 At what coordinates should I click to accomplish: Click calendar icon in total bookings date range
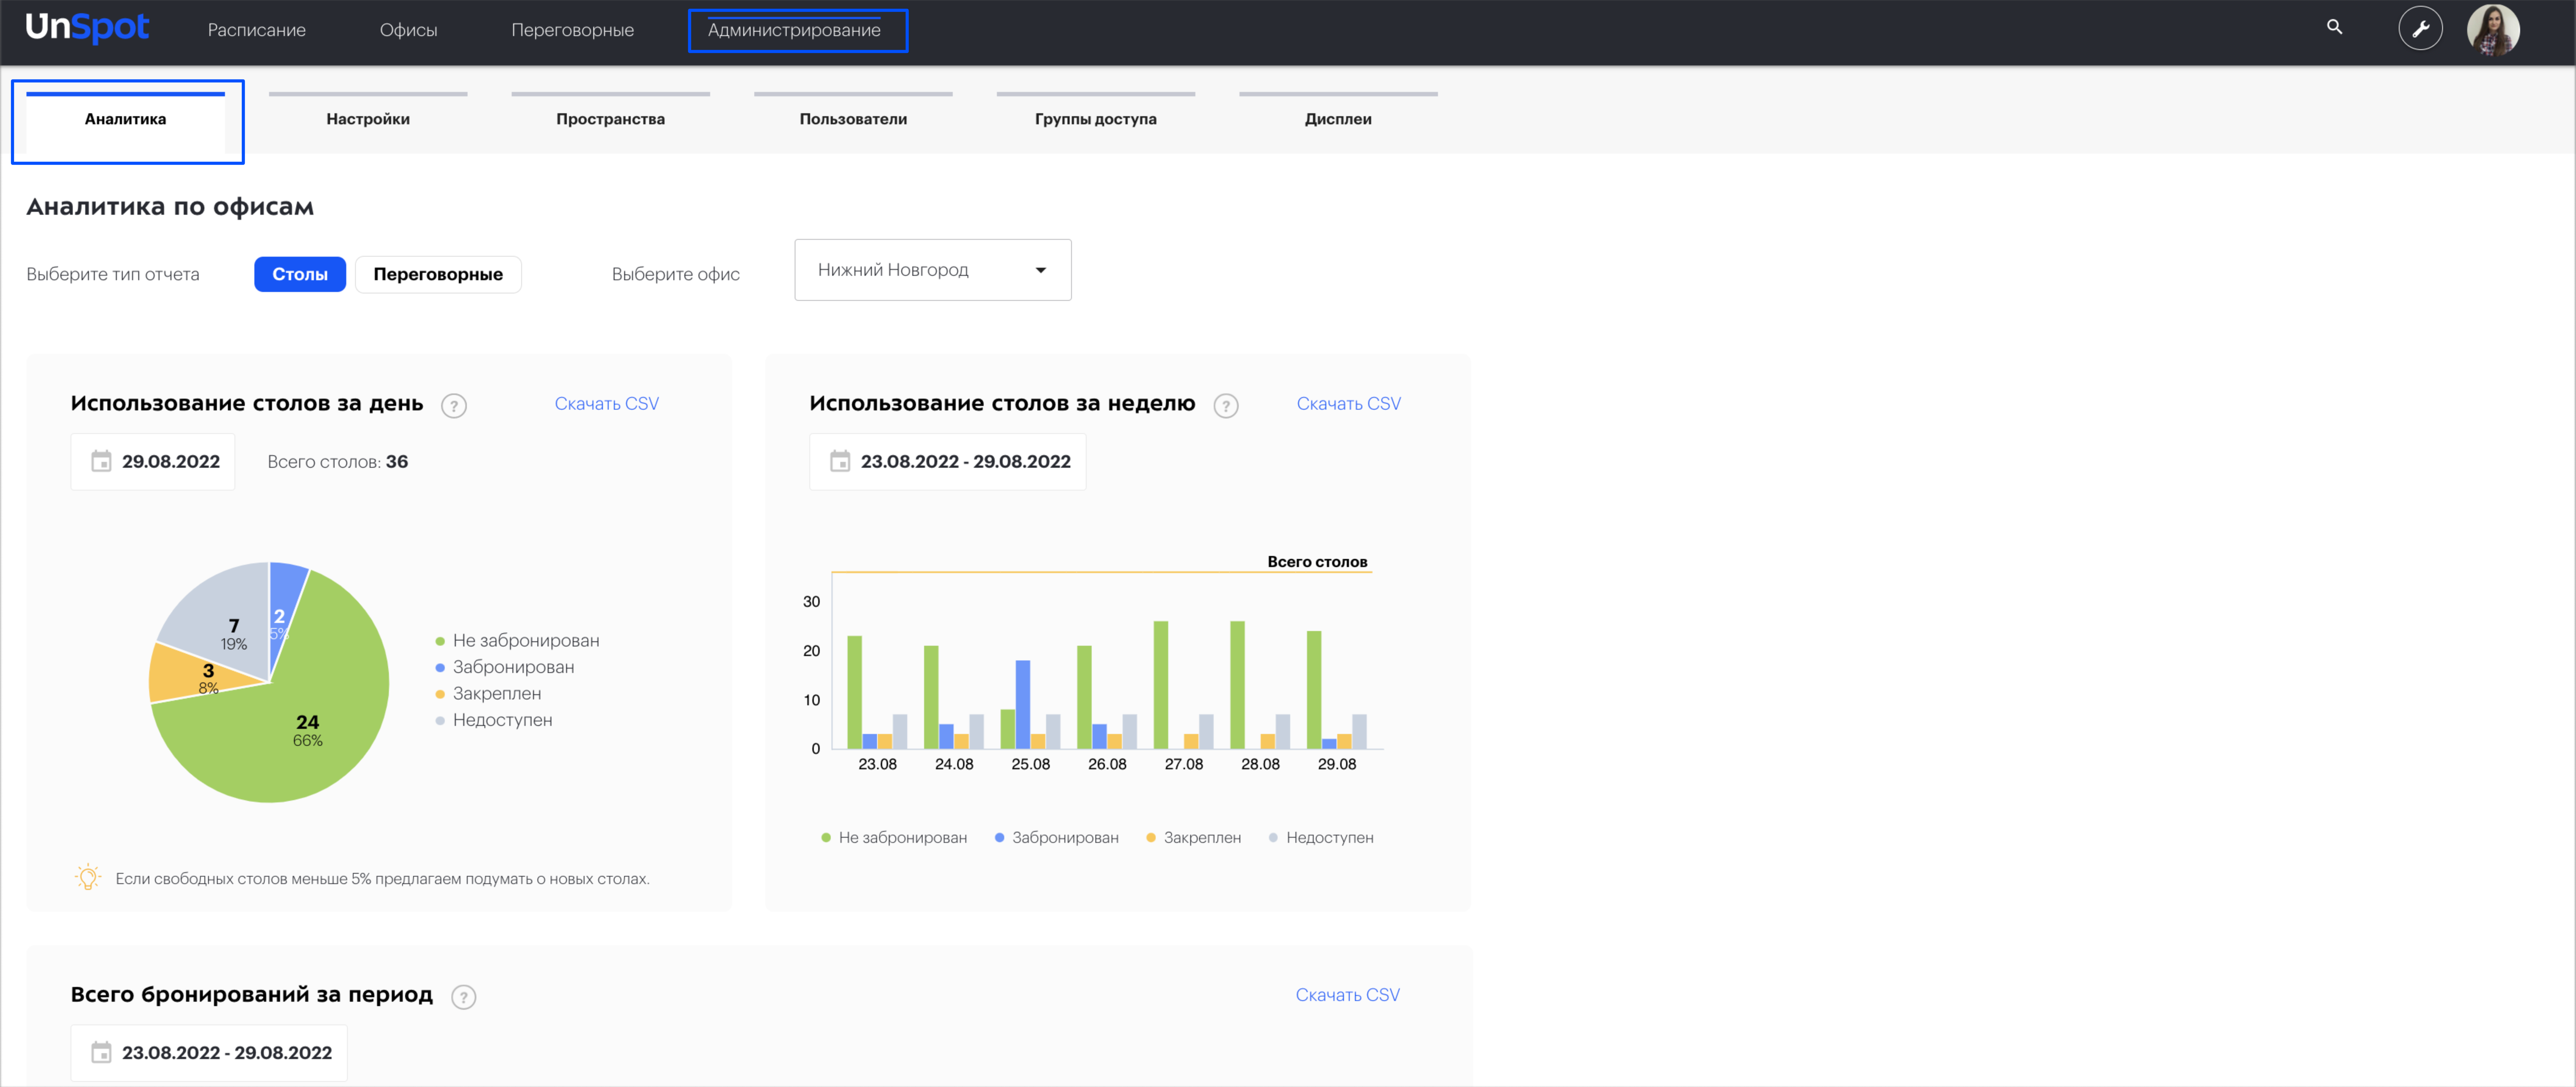point(101,1052)
